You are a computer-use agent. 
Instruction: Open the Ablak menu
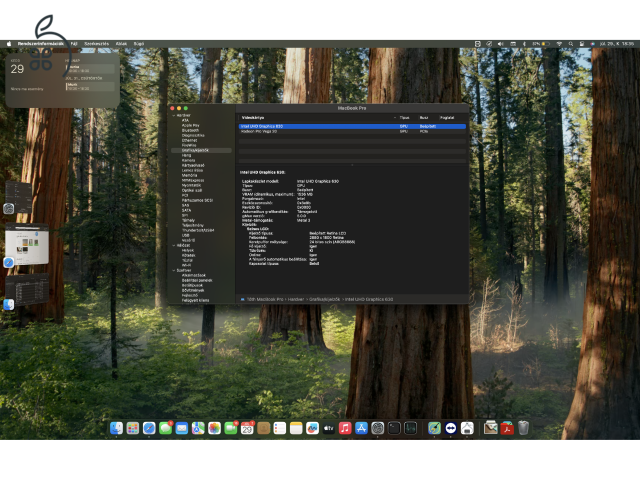[121, 44]
